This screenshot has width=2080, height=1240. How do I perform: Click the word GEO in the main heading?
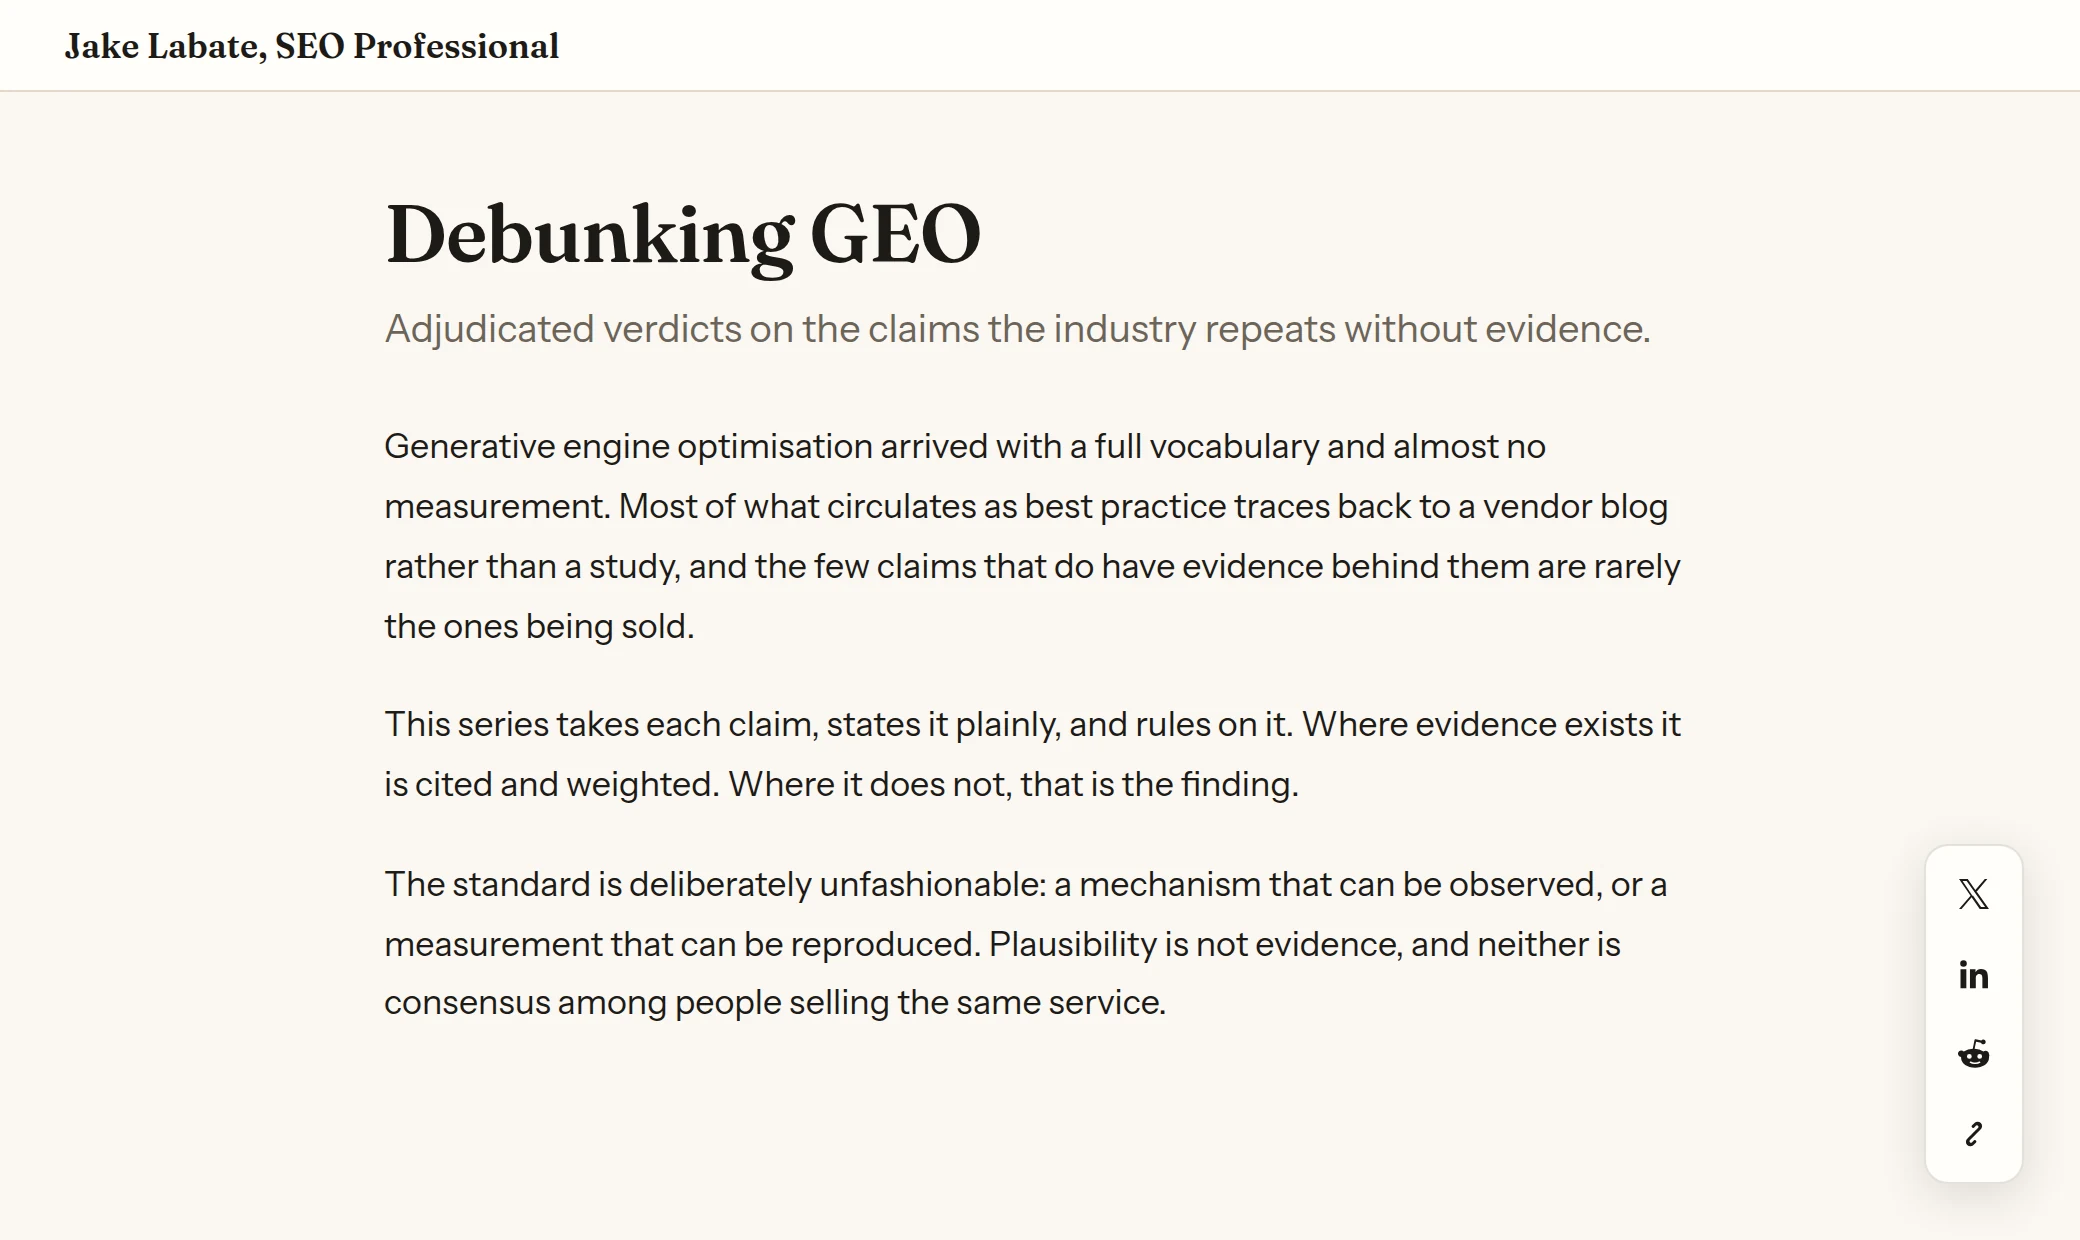895,235
